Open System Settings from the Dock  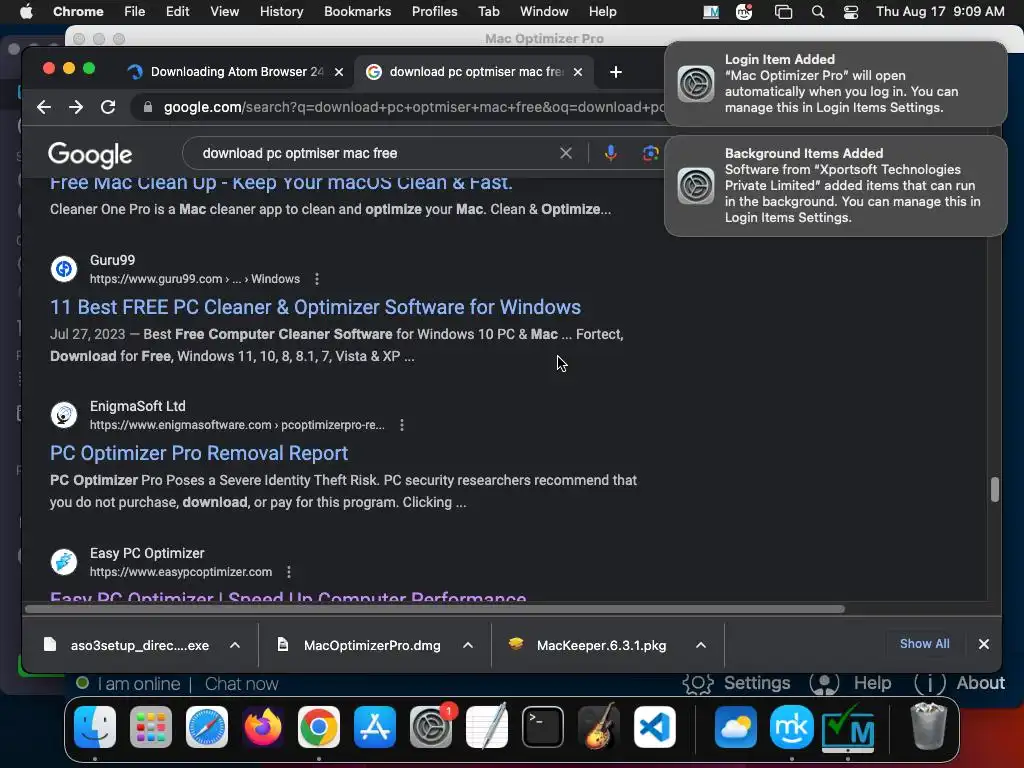(431, 727)
